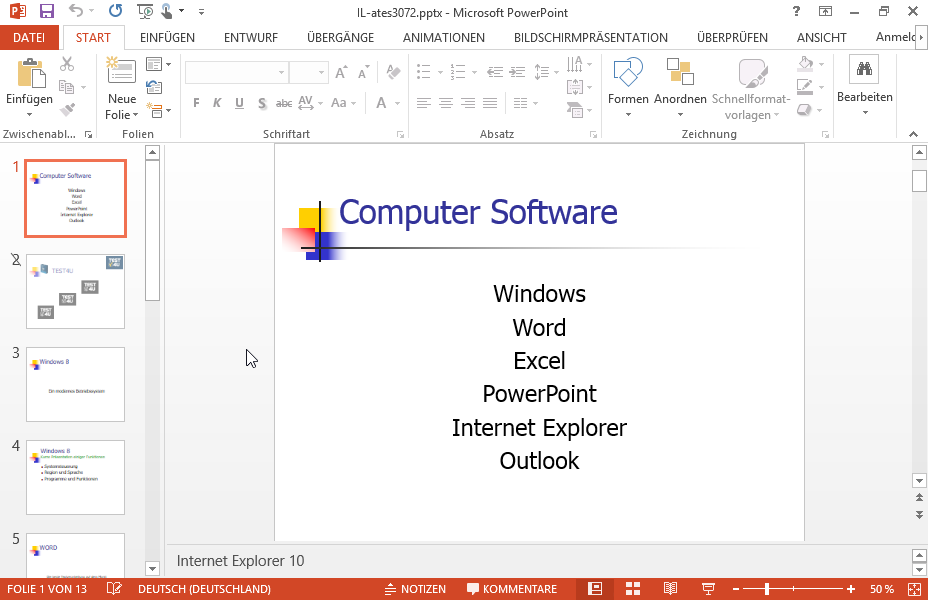Image resolution: width=928 pixels, height=600 pixels.
Task: Click the zoom slider handle
Action: 767,589
